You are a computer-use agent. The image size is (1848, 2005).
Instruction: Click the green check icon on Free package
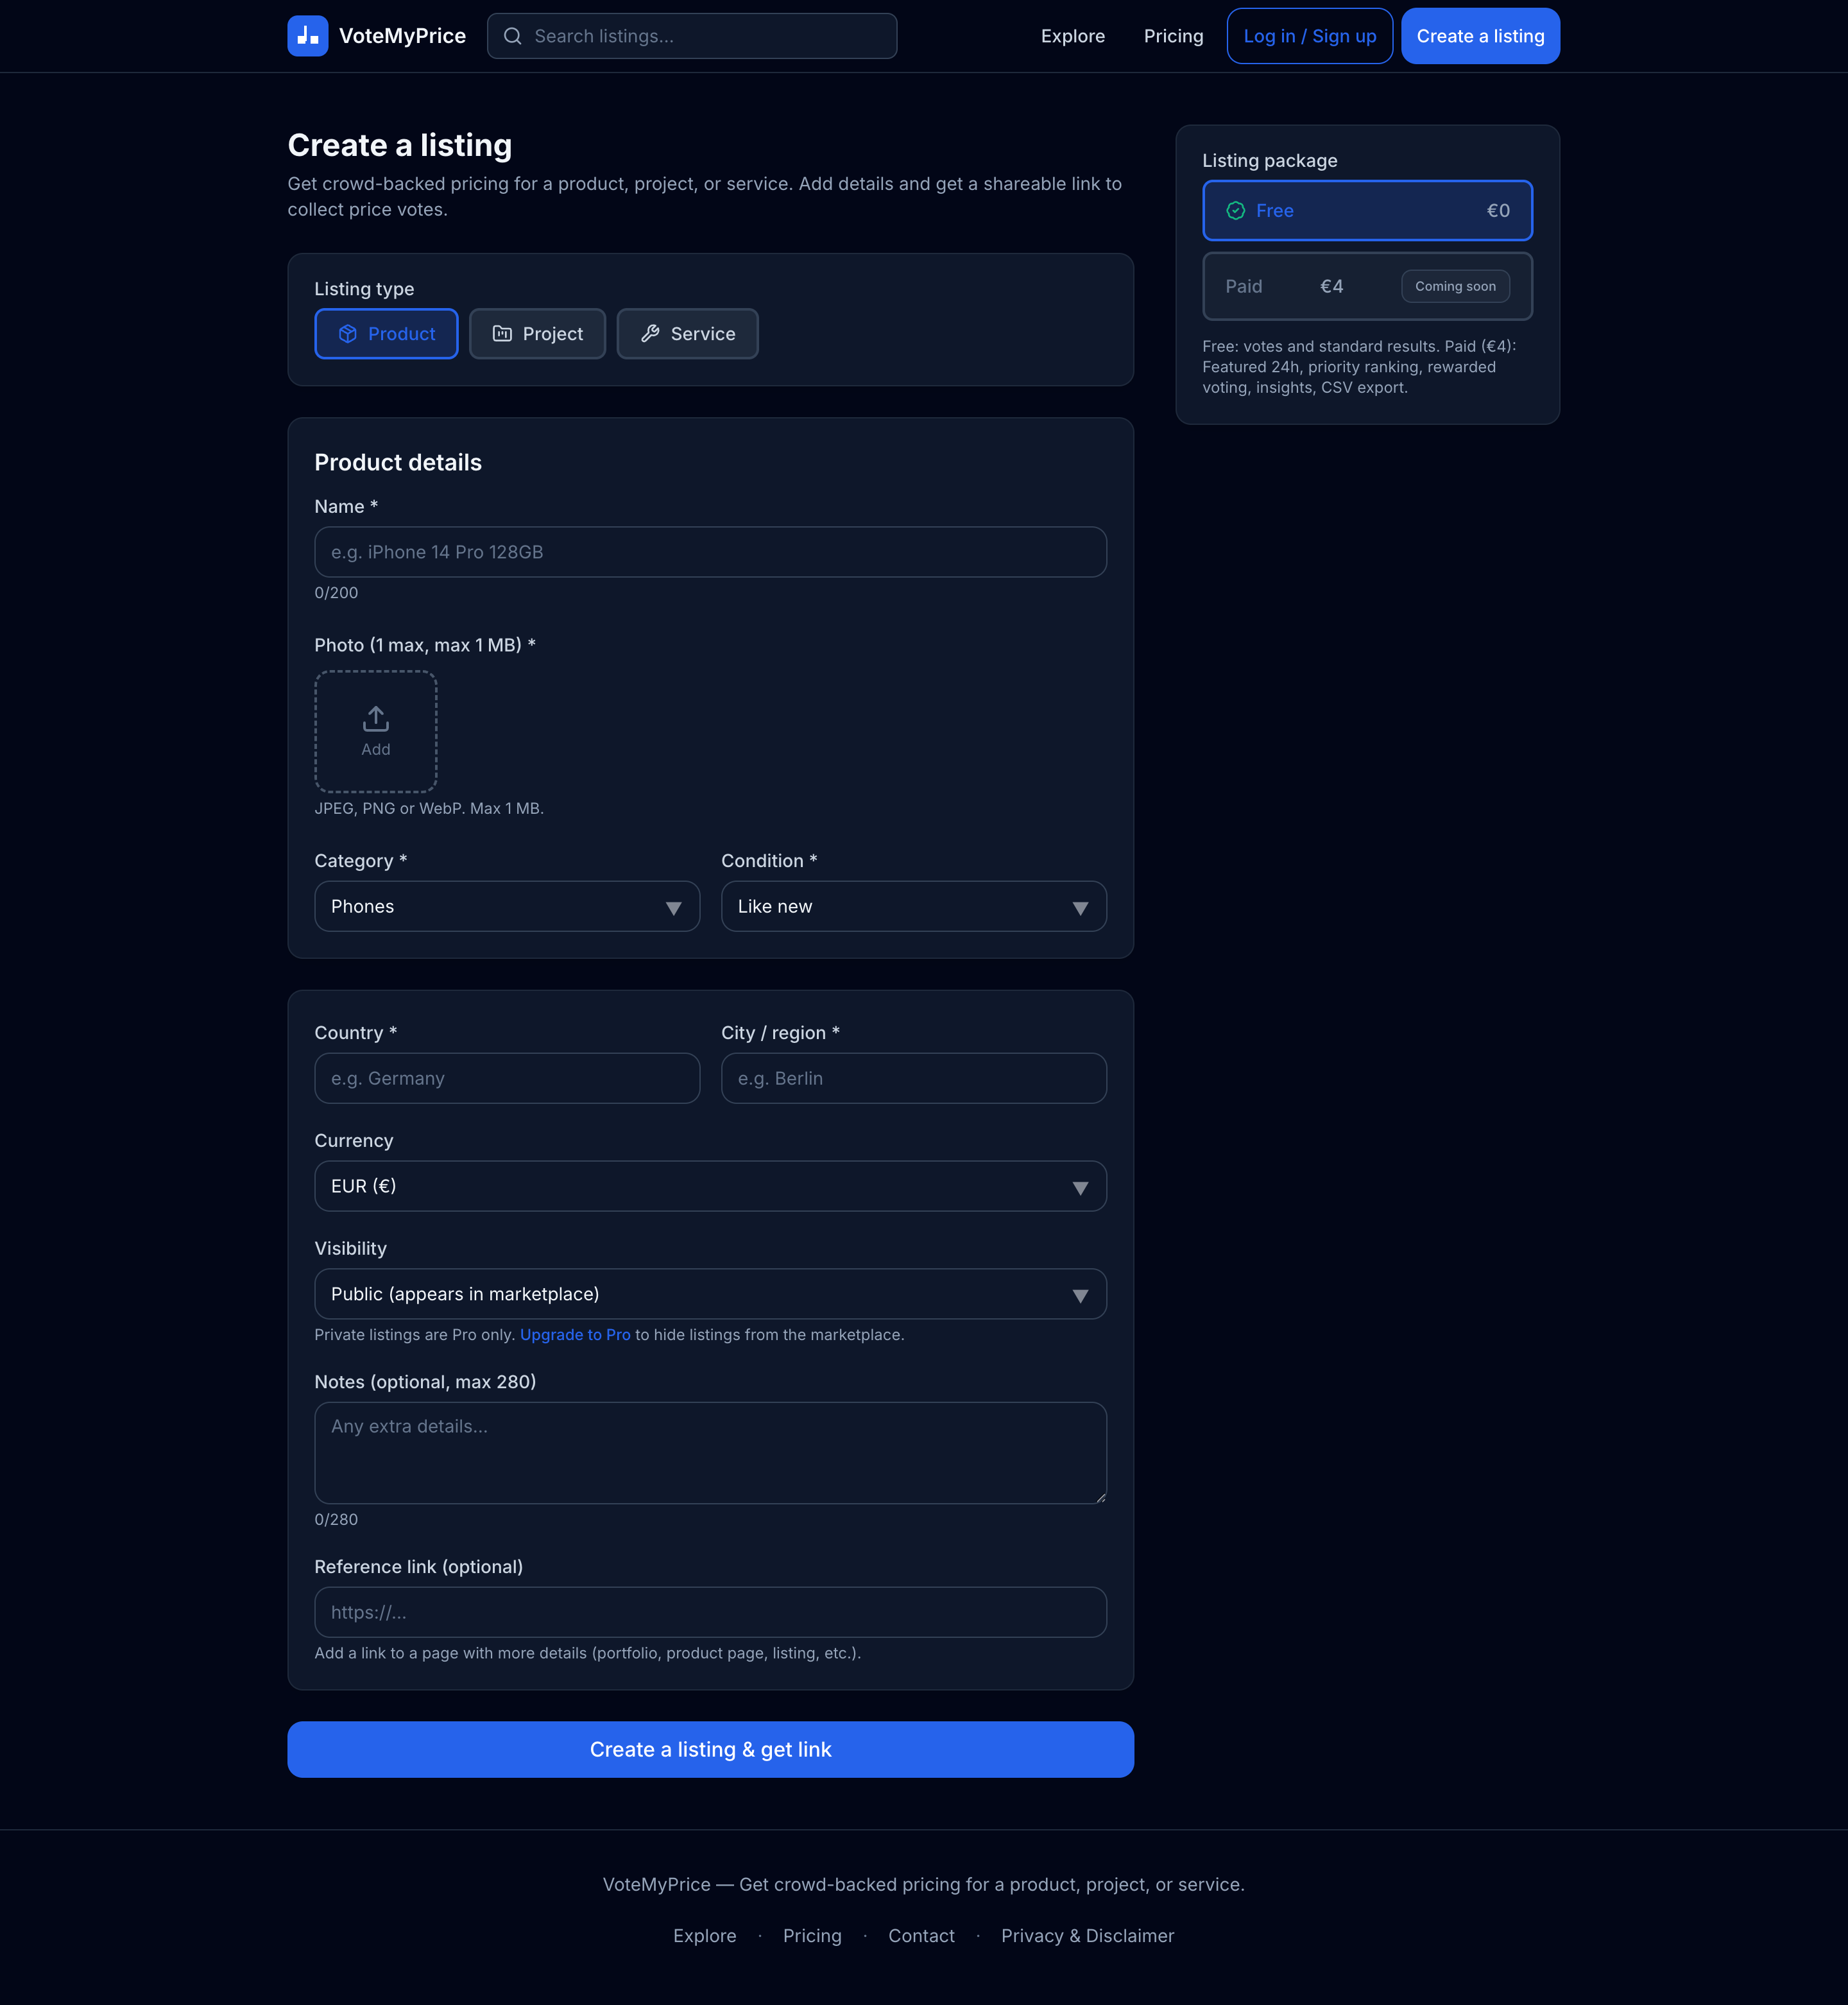tap(1235, 210)
